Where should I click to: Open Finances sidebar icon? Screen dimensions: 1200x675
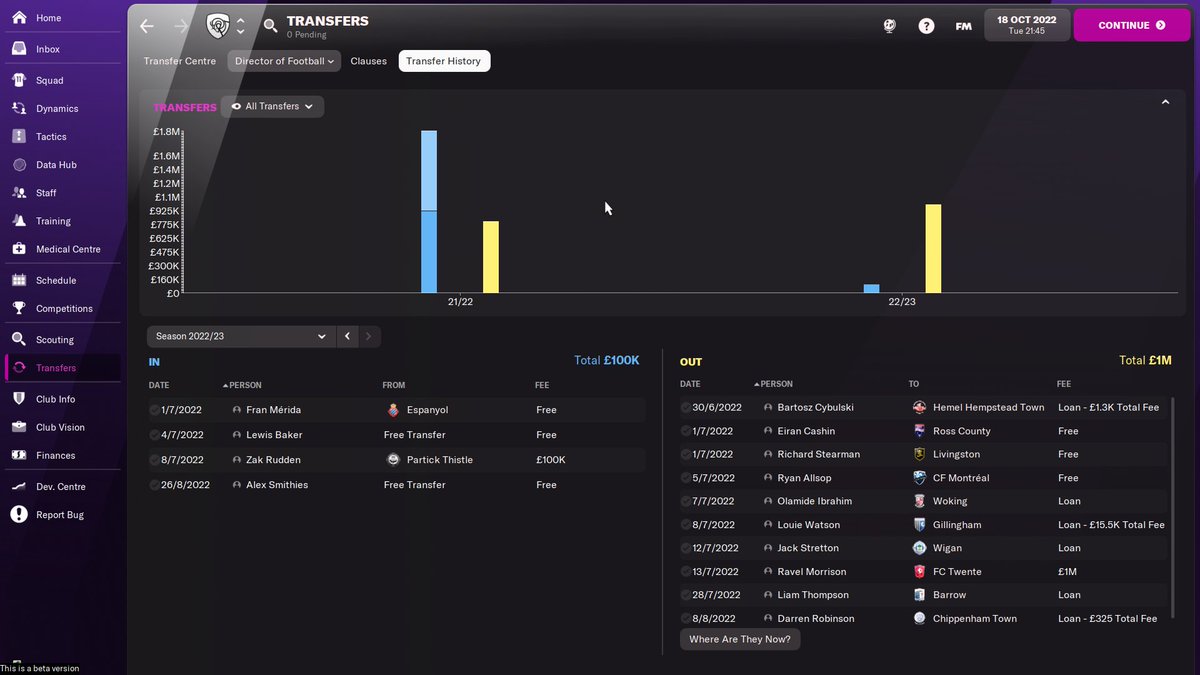18,455
